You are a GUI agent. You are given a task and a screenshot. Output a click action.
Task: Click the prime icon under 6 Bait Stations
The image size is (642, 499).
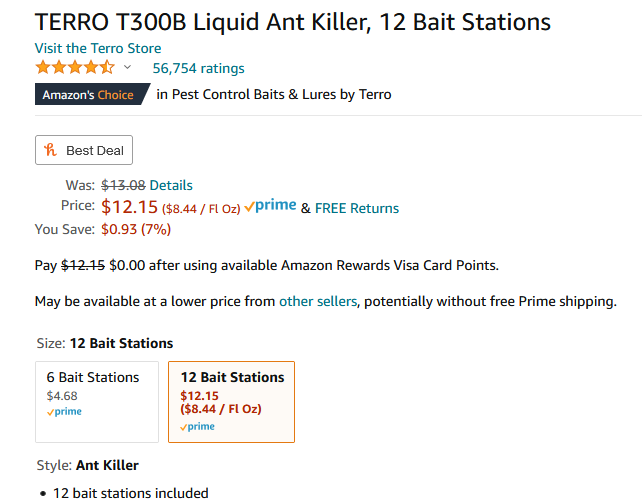pos(64,411)
